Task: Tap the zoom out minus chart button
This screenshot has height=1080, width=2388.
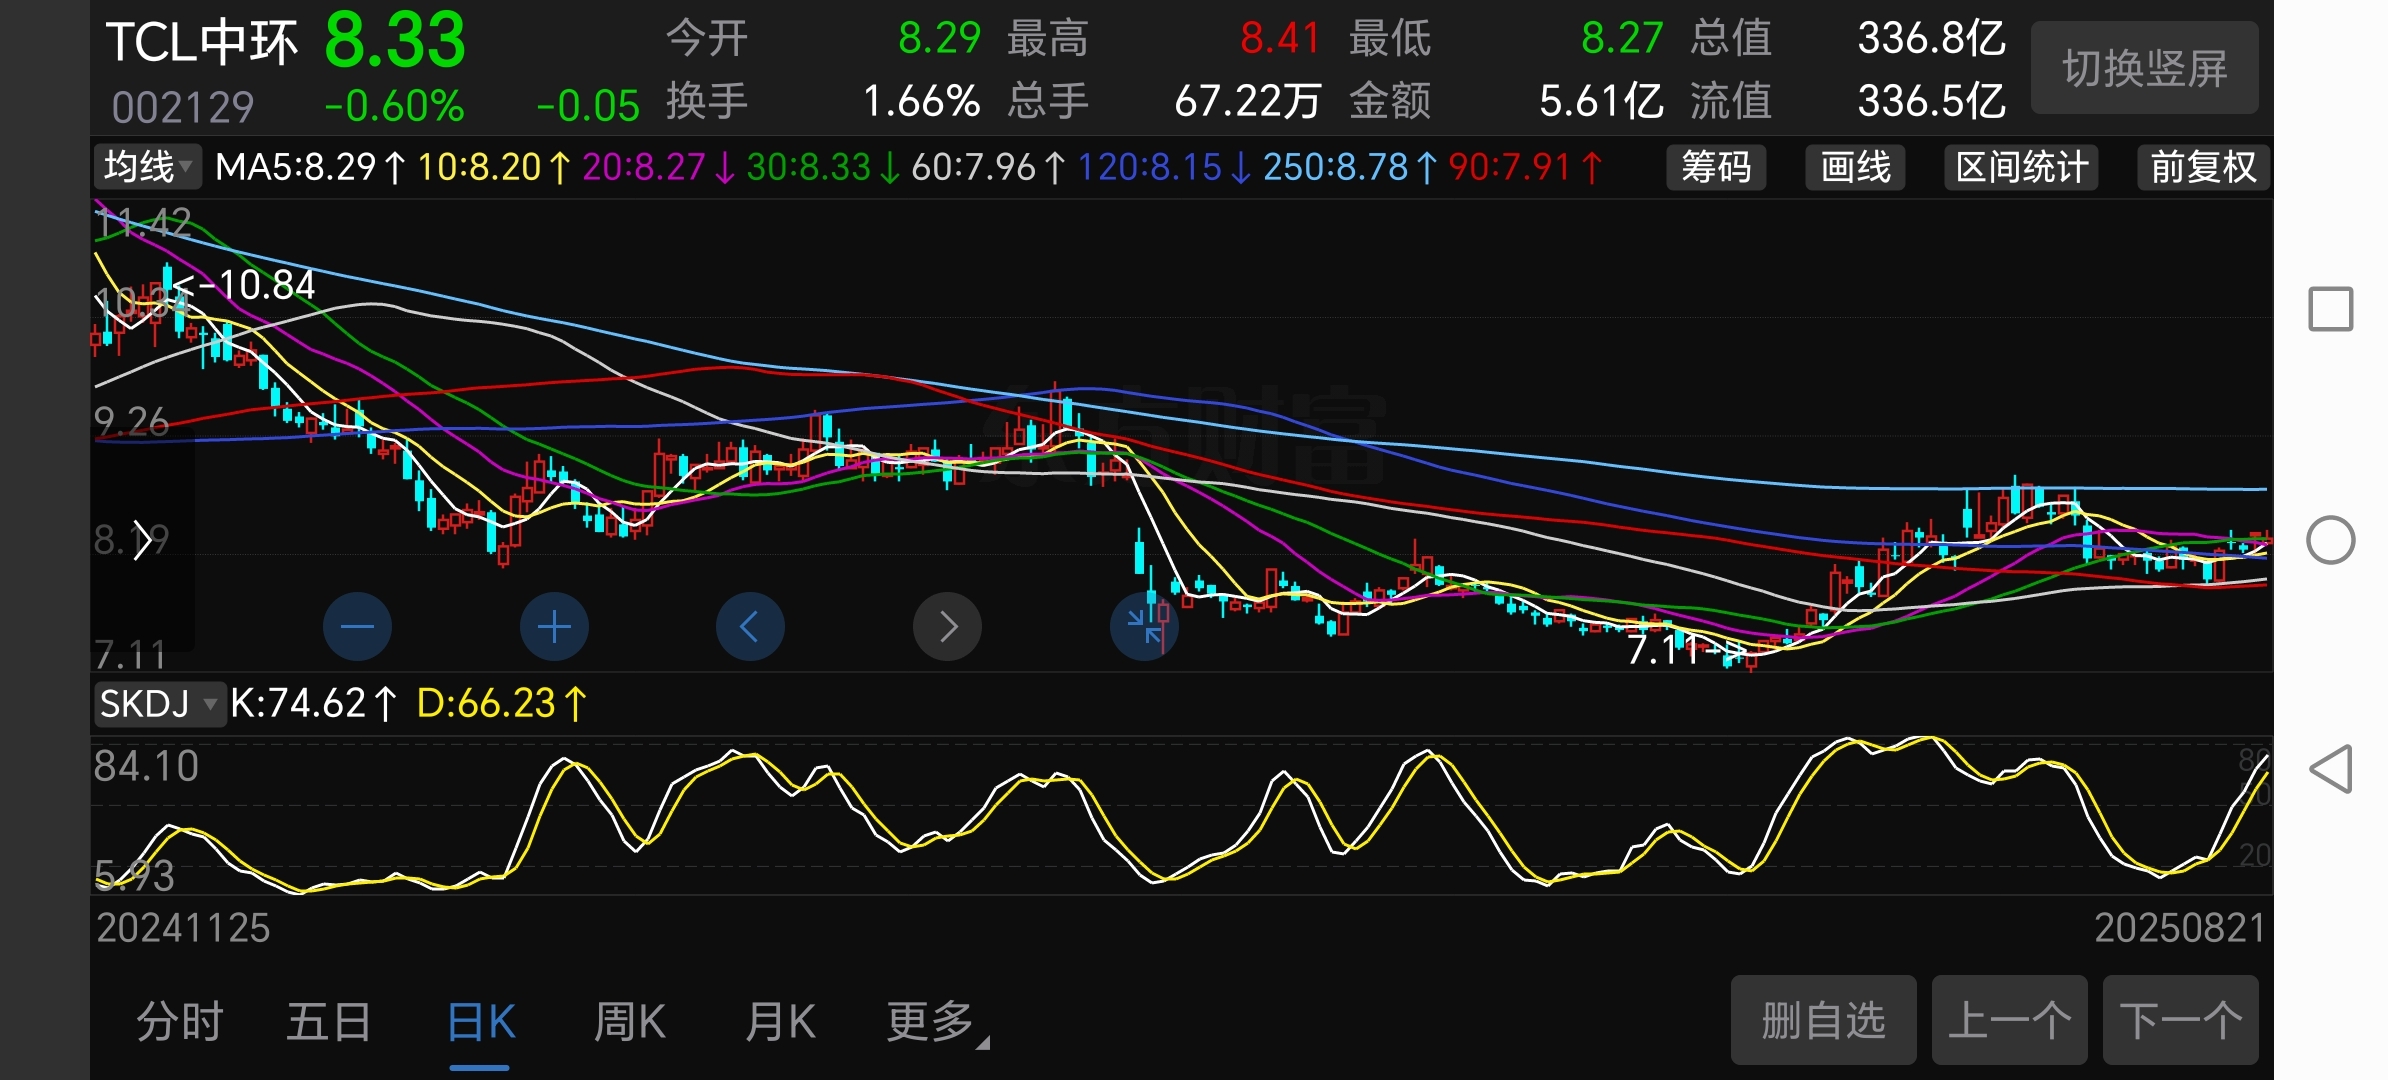Action: (x=357, y=627)
